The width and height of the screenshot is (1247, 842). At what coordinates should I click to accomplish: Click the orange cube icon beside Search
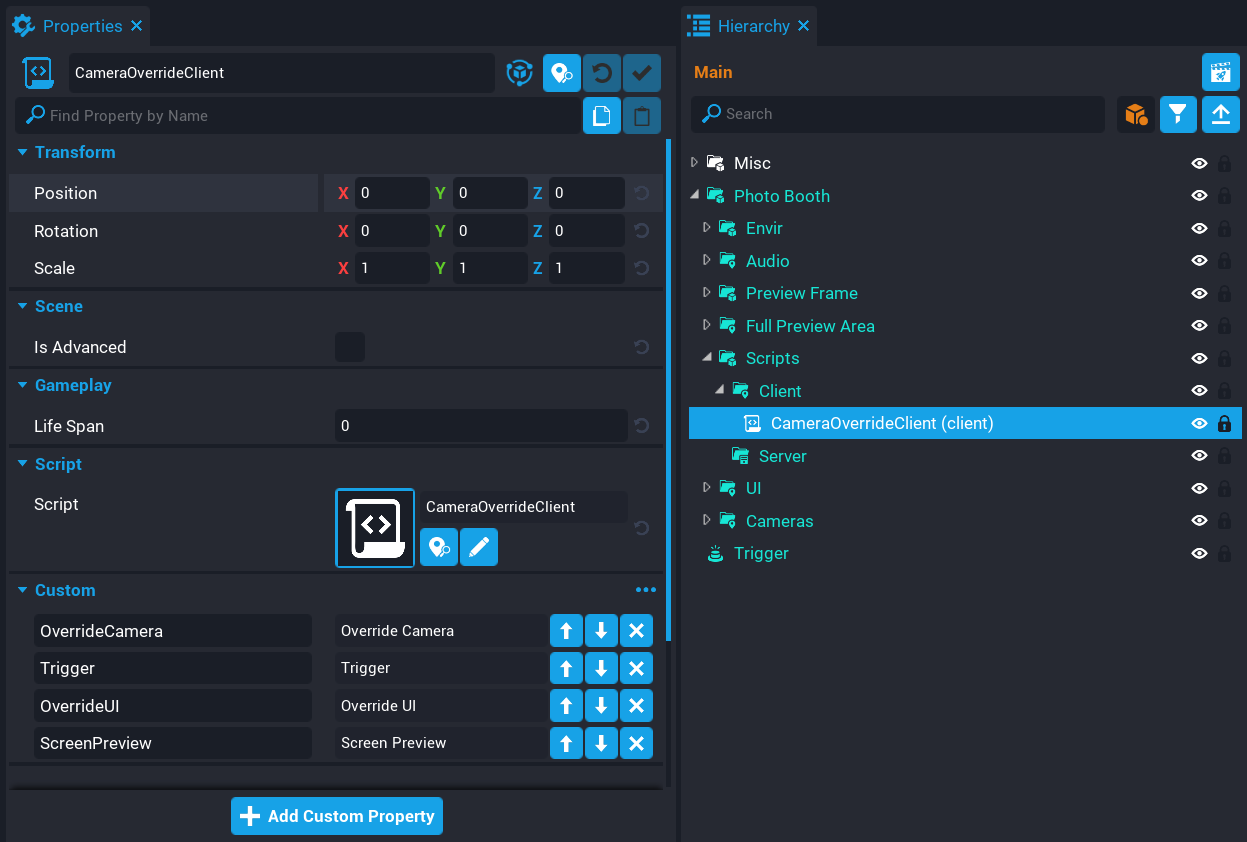1136,115
